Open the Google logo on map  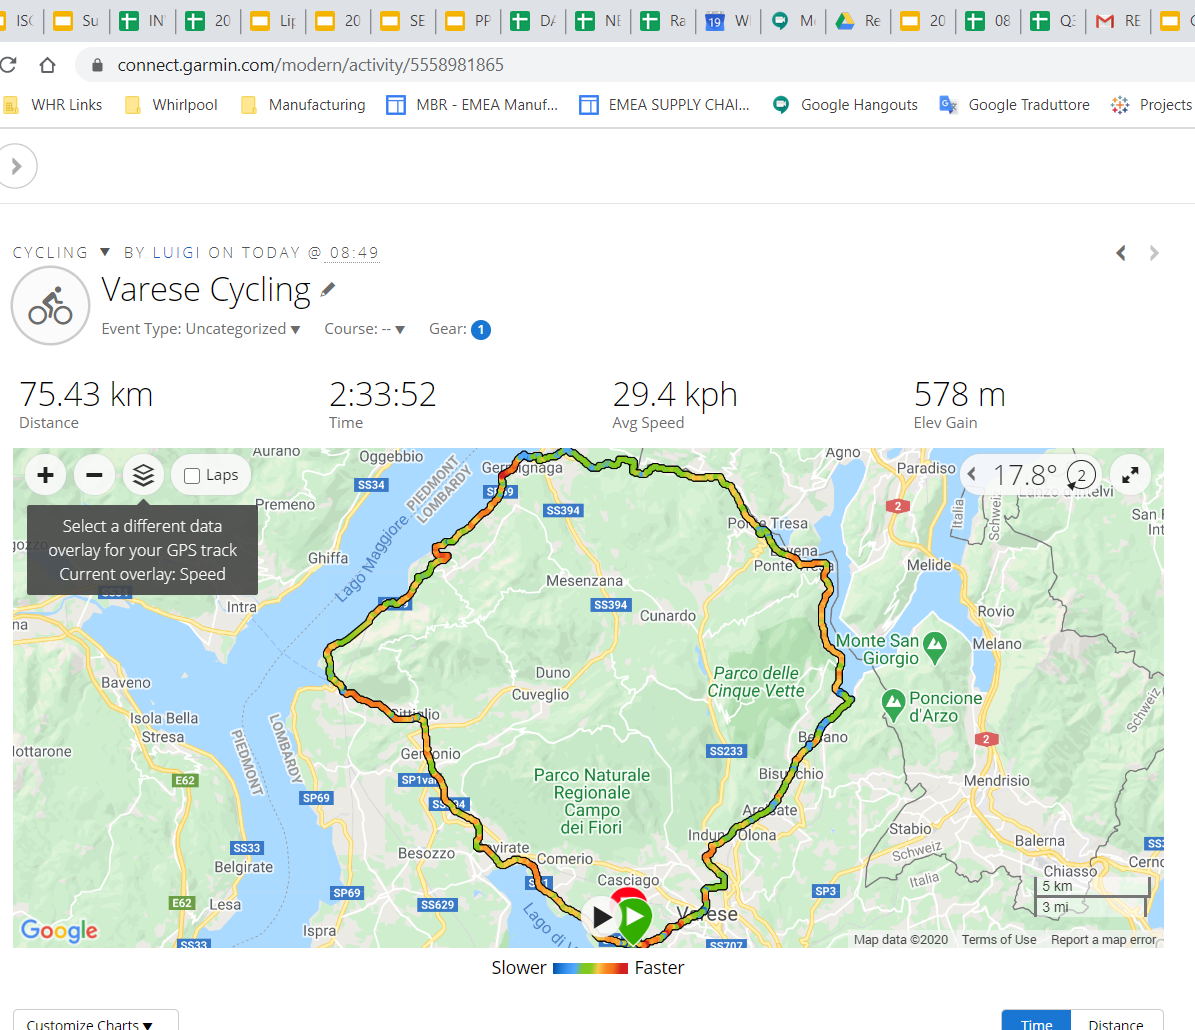pyautogui.click(x=59, y=930)
